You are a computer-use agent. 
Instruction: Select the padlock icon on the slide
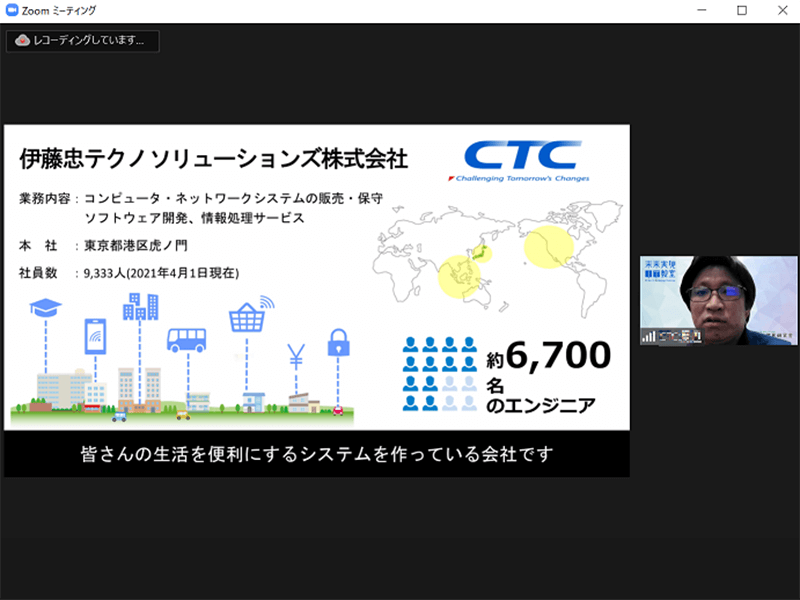[x=340, y=345]
